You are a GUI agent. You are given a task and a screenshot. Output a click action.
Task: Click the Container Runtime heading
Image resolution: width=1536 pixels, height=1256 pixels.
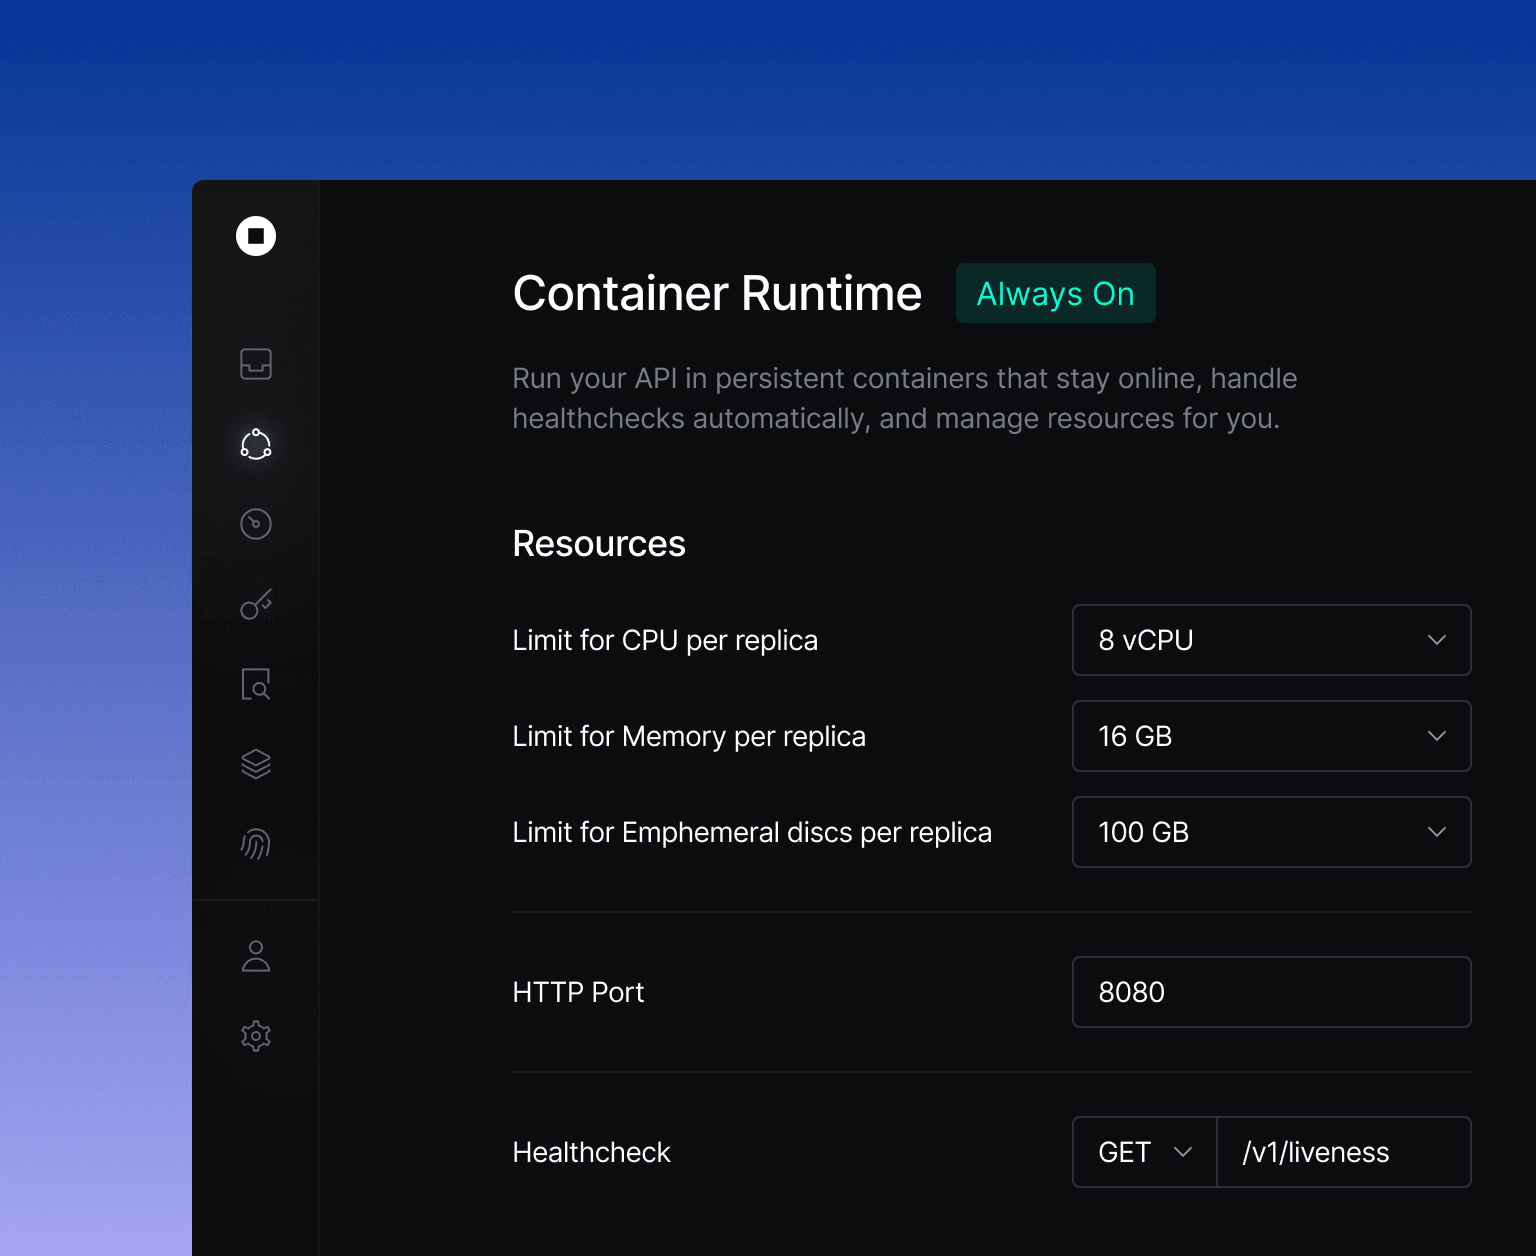(x=717, y=294)
